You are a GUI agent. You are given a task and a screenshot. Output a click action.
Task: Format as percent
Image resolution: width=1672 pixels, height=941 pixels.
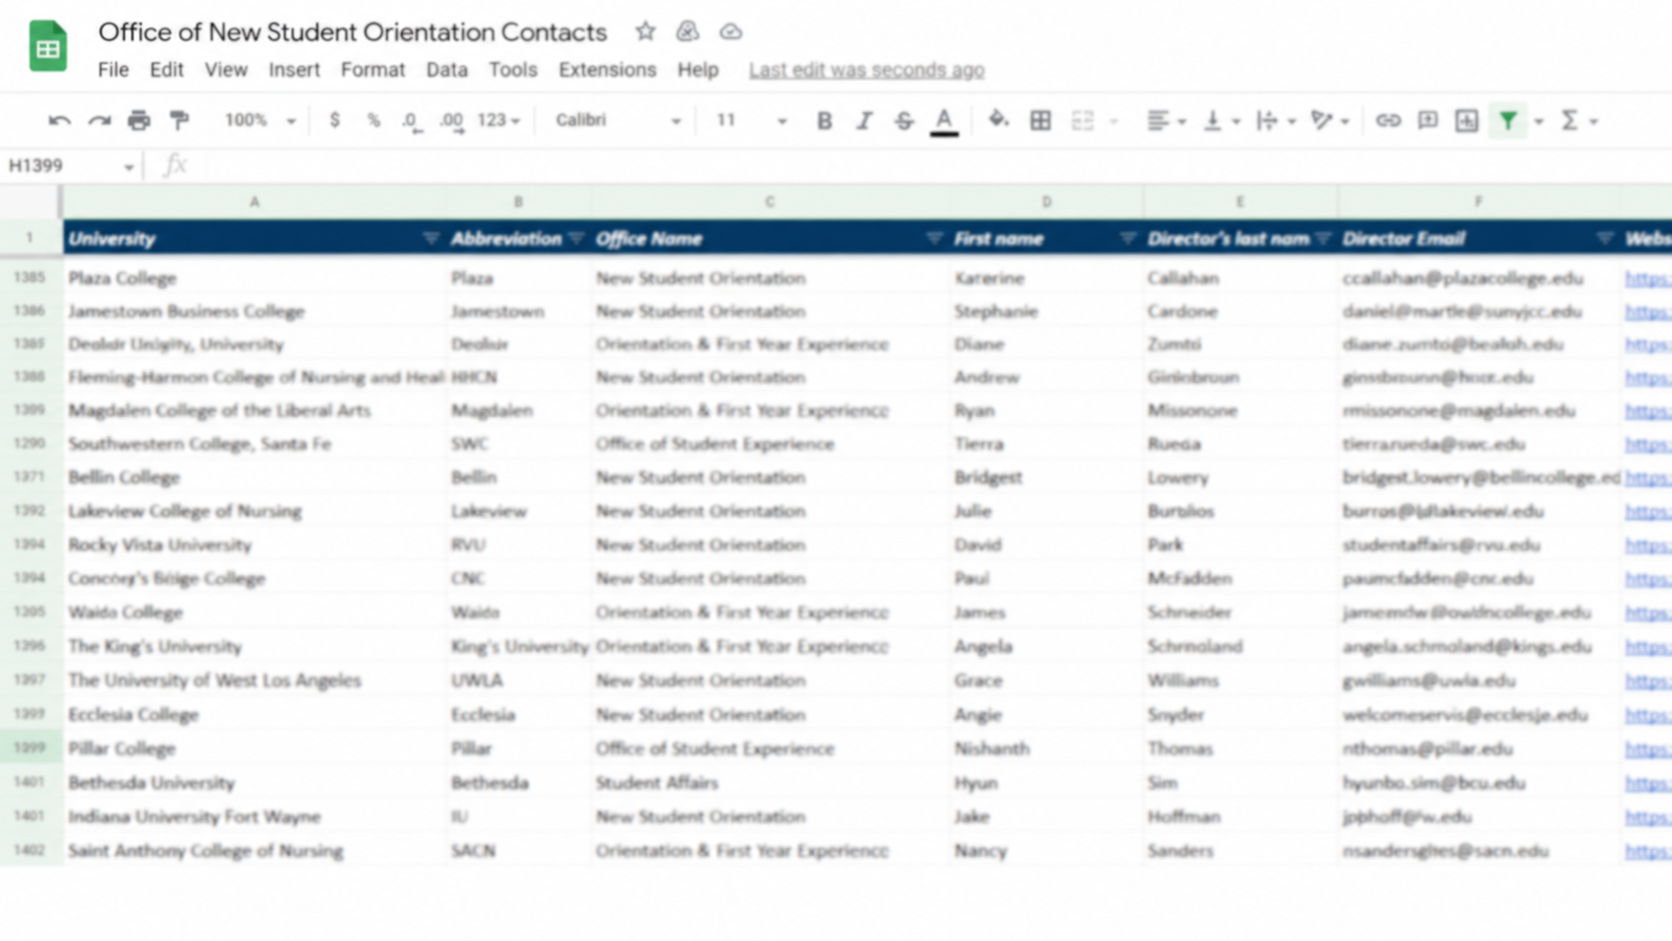click(x=373, y=120)
